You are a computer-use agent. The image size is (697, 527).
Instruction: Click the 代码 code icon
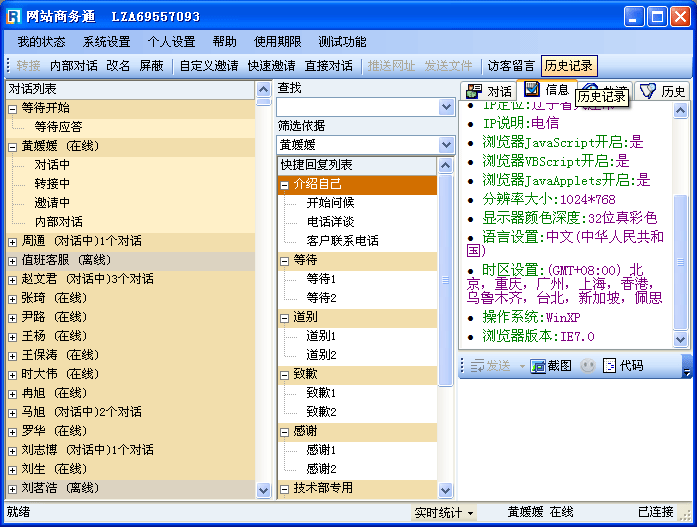point(609,366)
